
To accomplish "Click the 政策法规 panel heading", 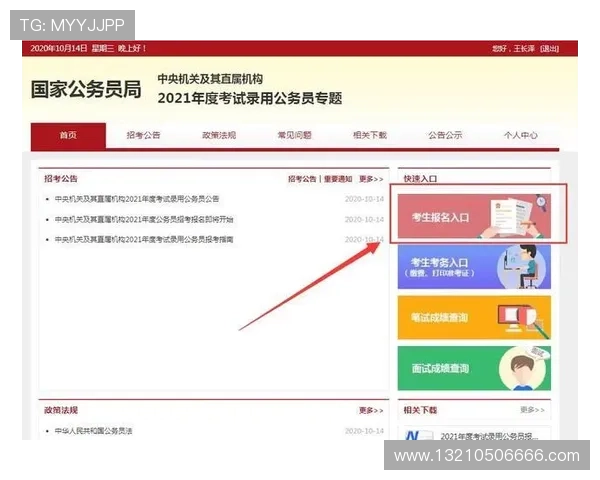I will point(61,410).
